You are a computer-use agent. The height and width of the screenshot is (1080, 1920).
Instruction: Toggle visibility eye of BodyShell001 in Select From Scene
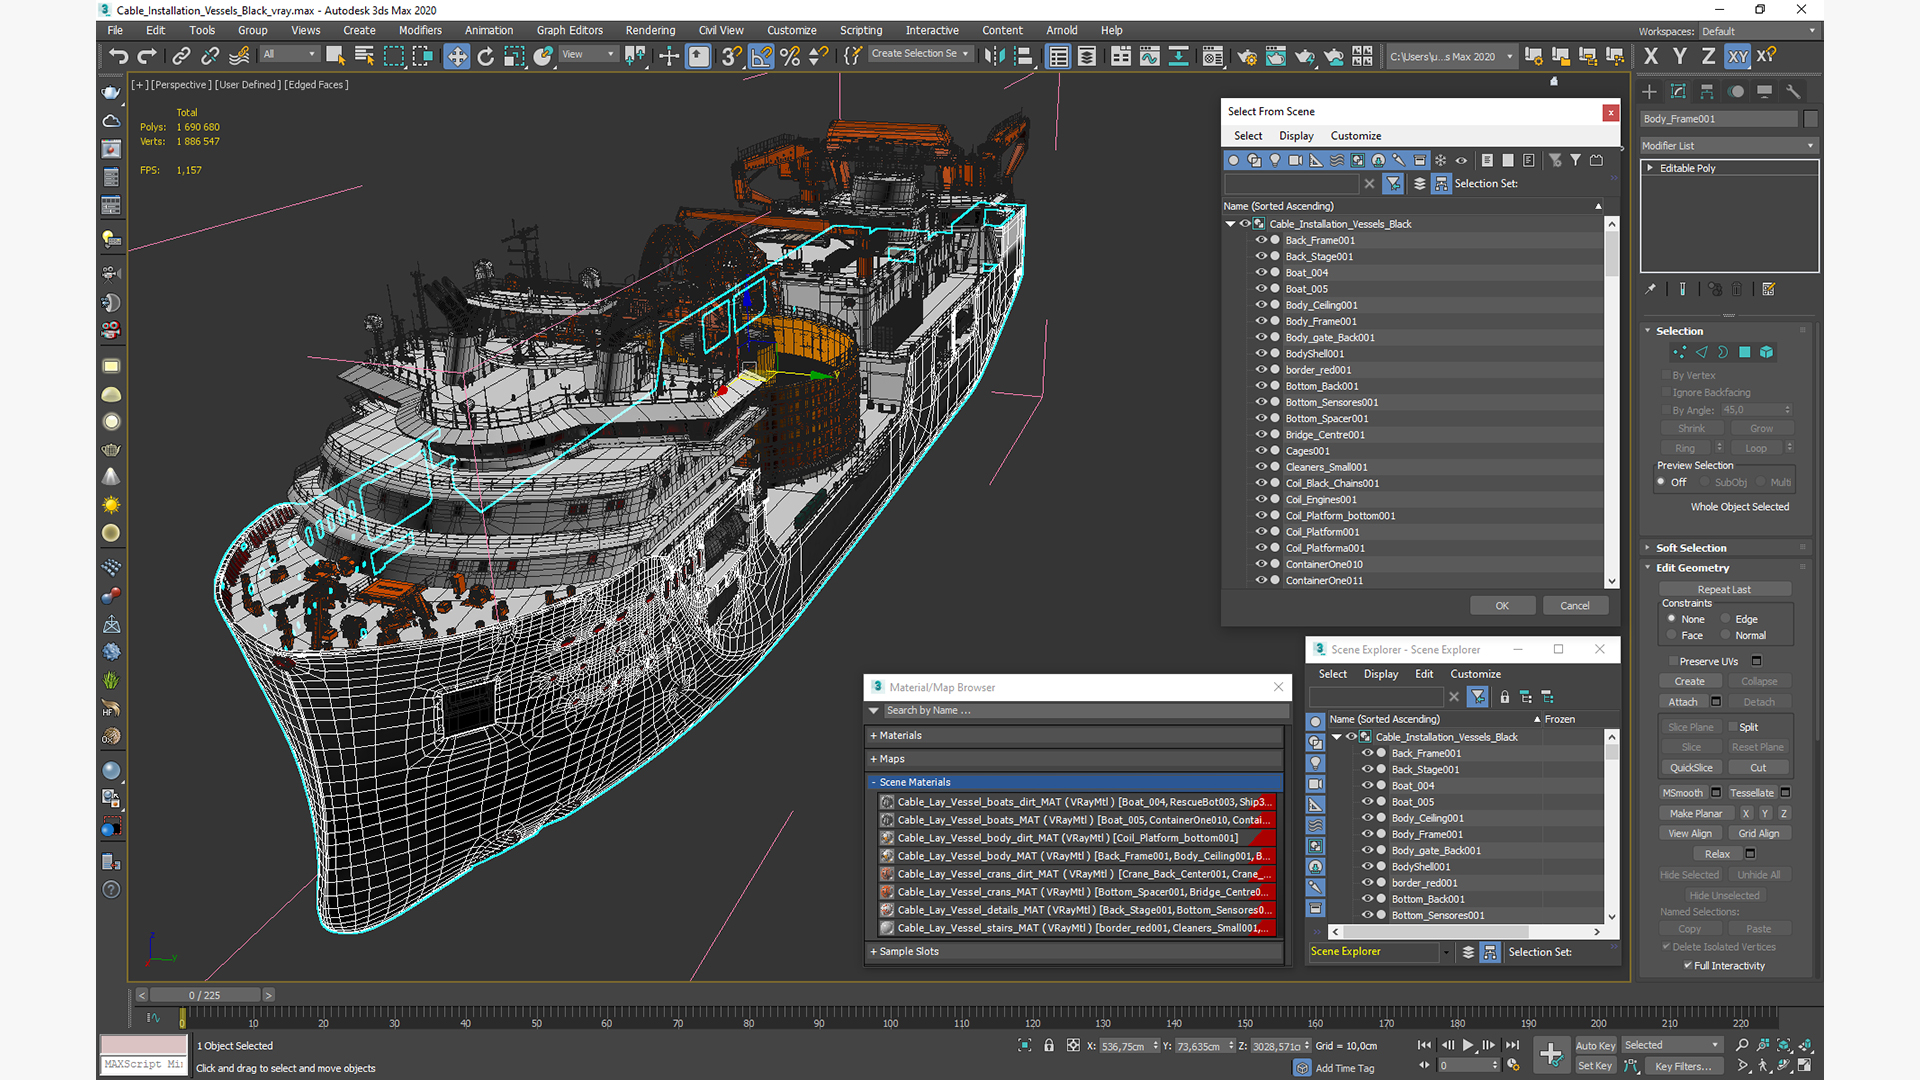pyautogui.click(x=1261, y=353)
